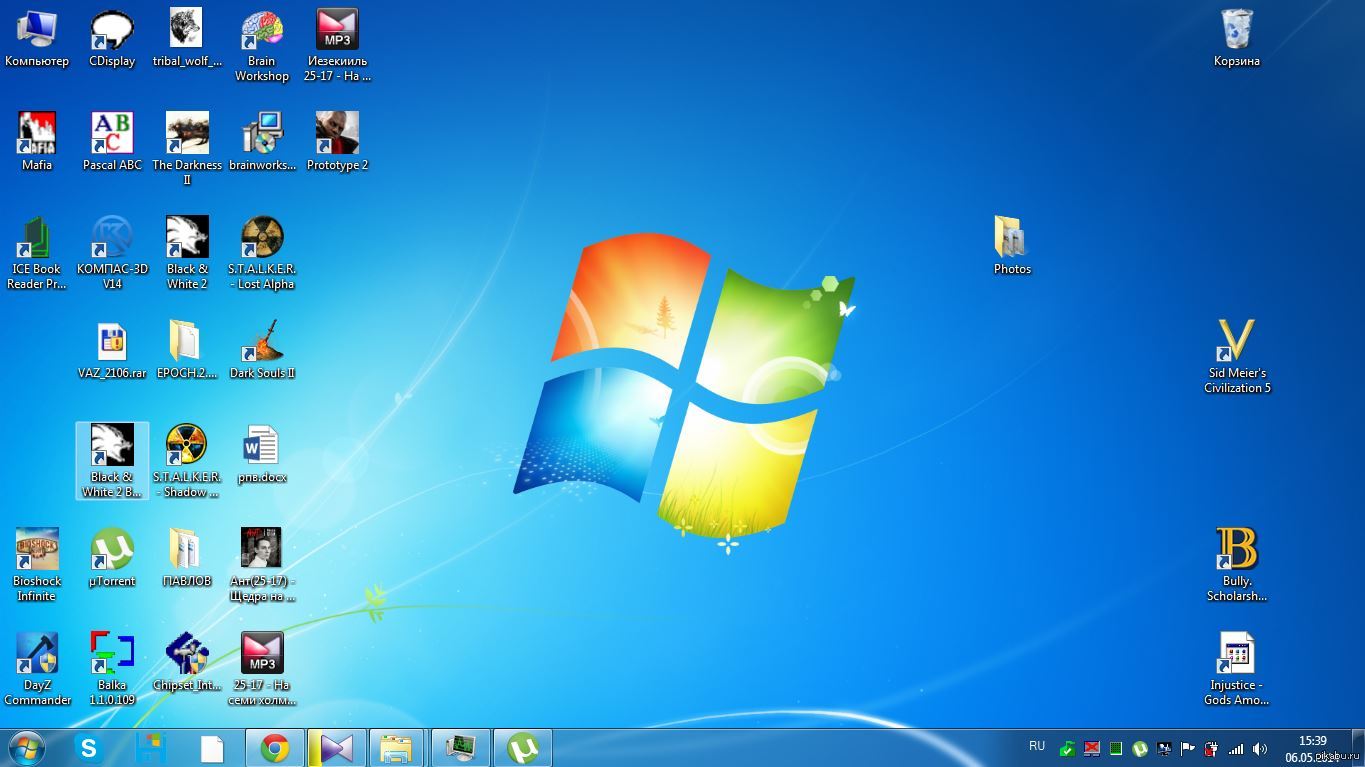
Task: Click the µTorrent system tray icon
Action: [1140, 748]
